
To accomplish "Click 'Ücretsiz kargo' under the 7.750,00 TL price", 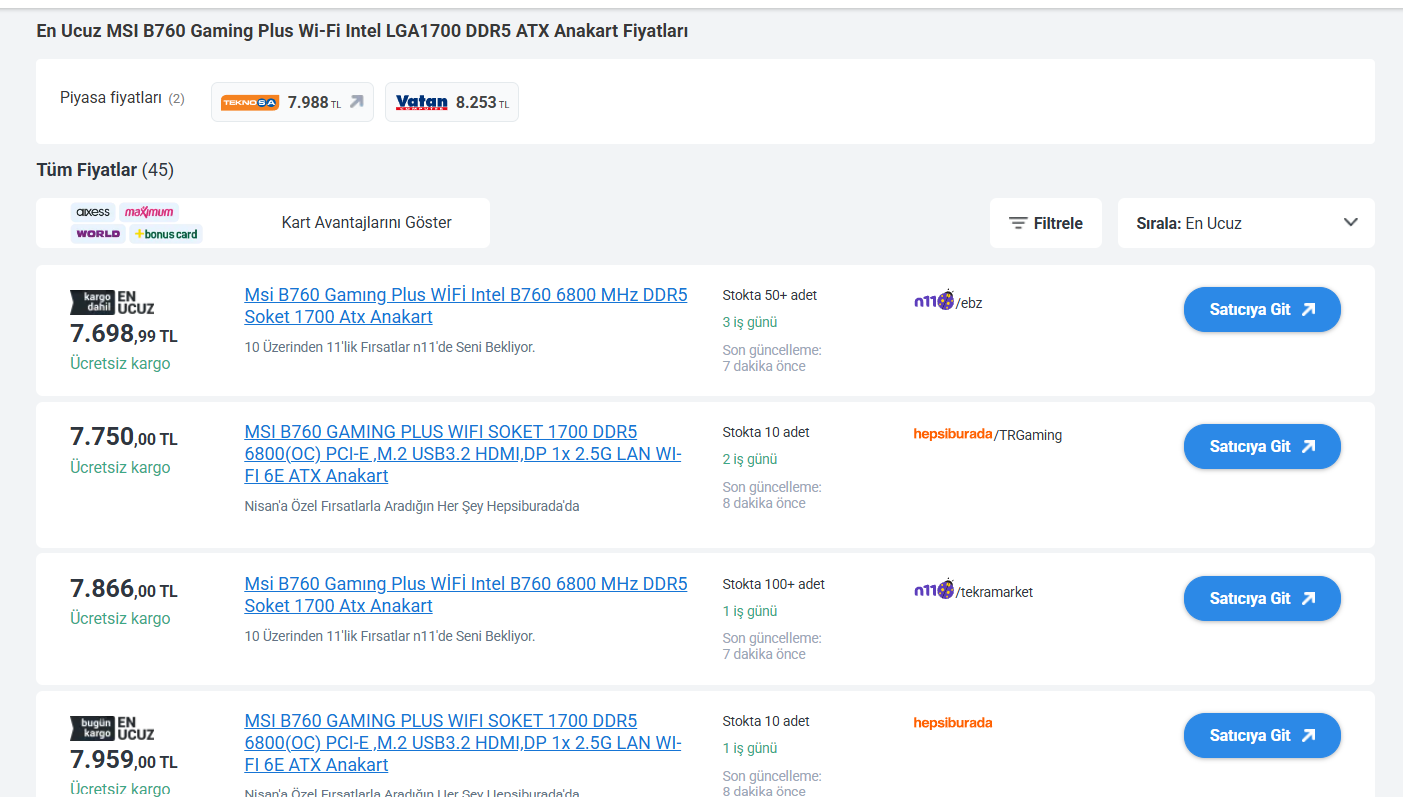I will [x=120, y=467].
